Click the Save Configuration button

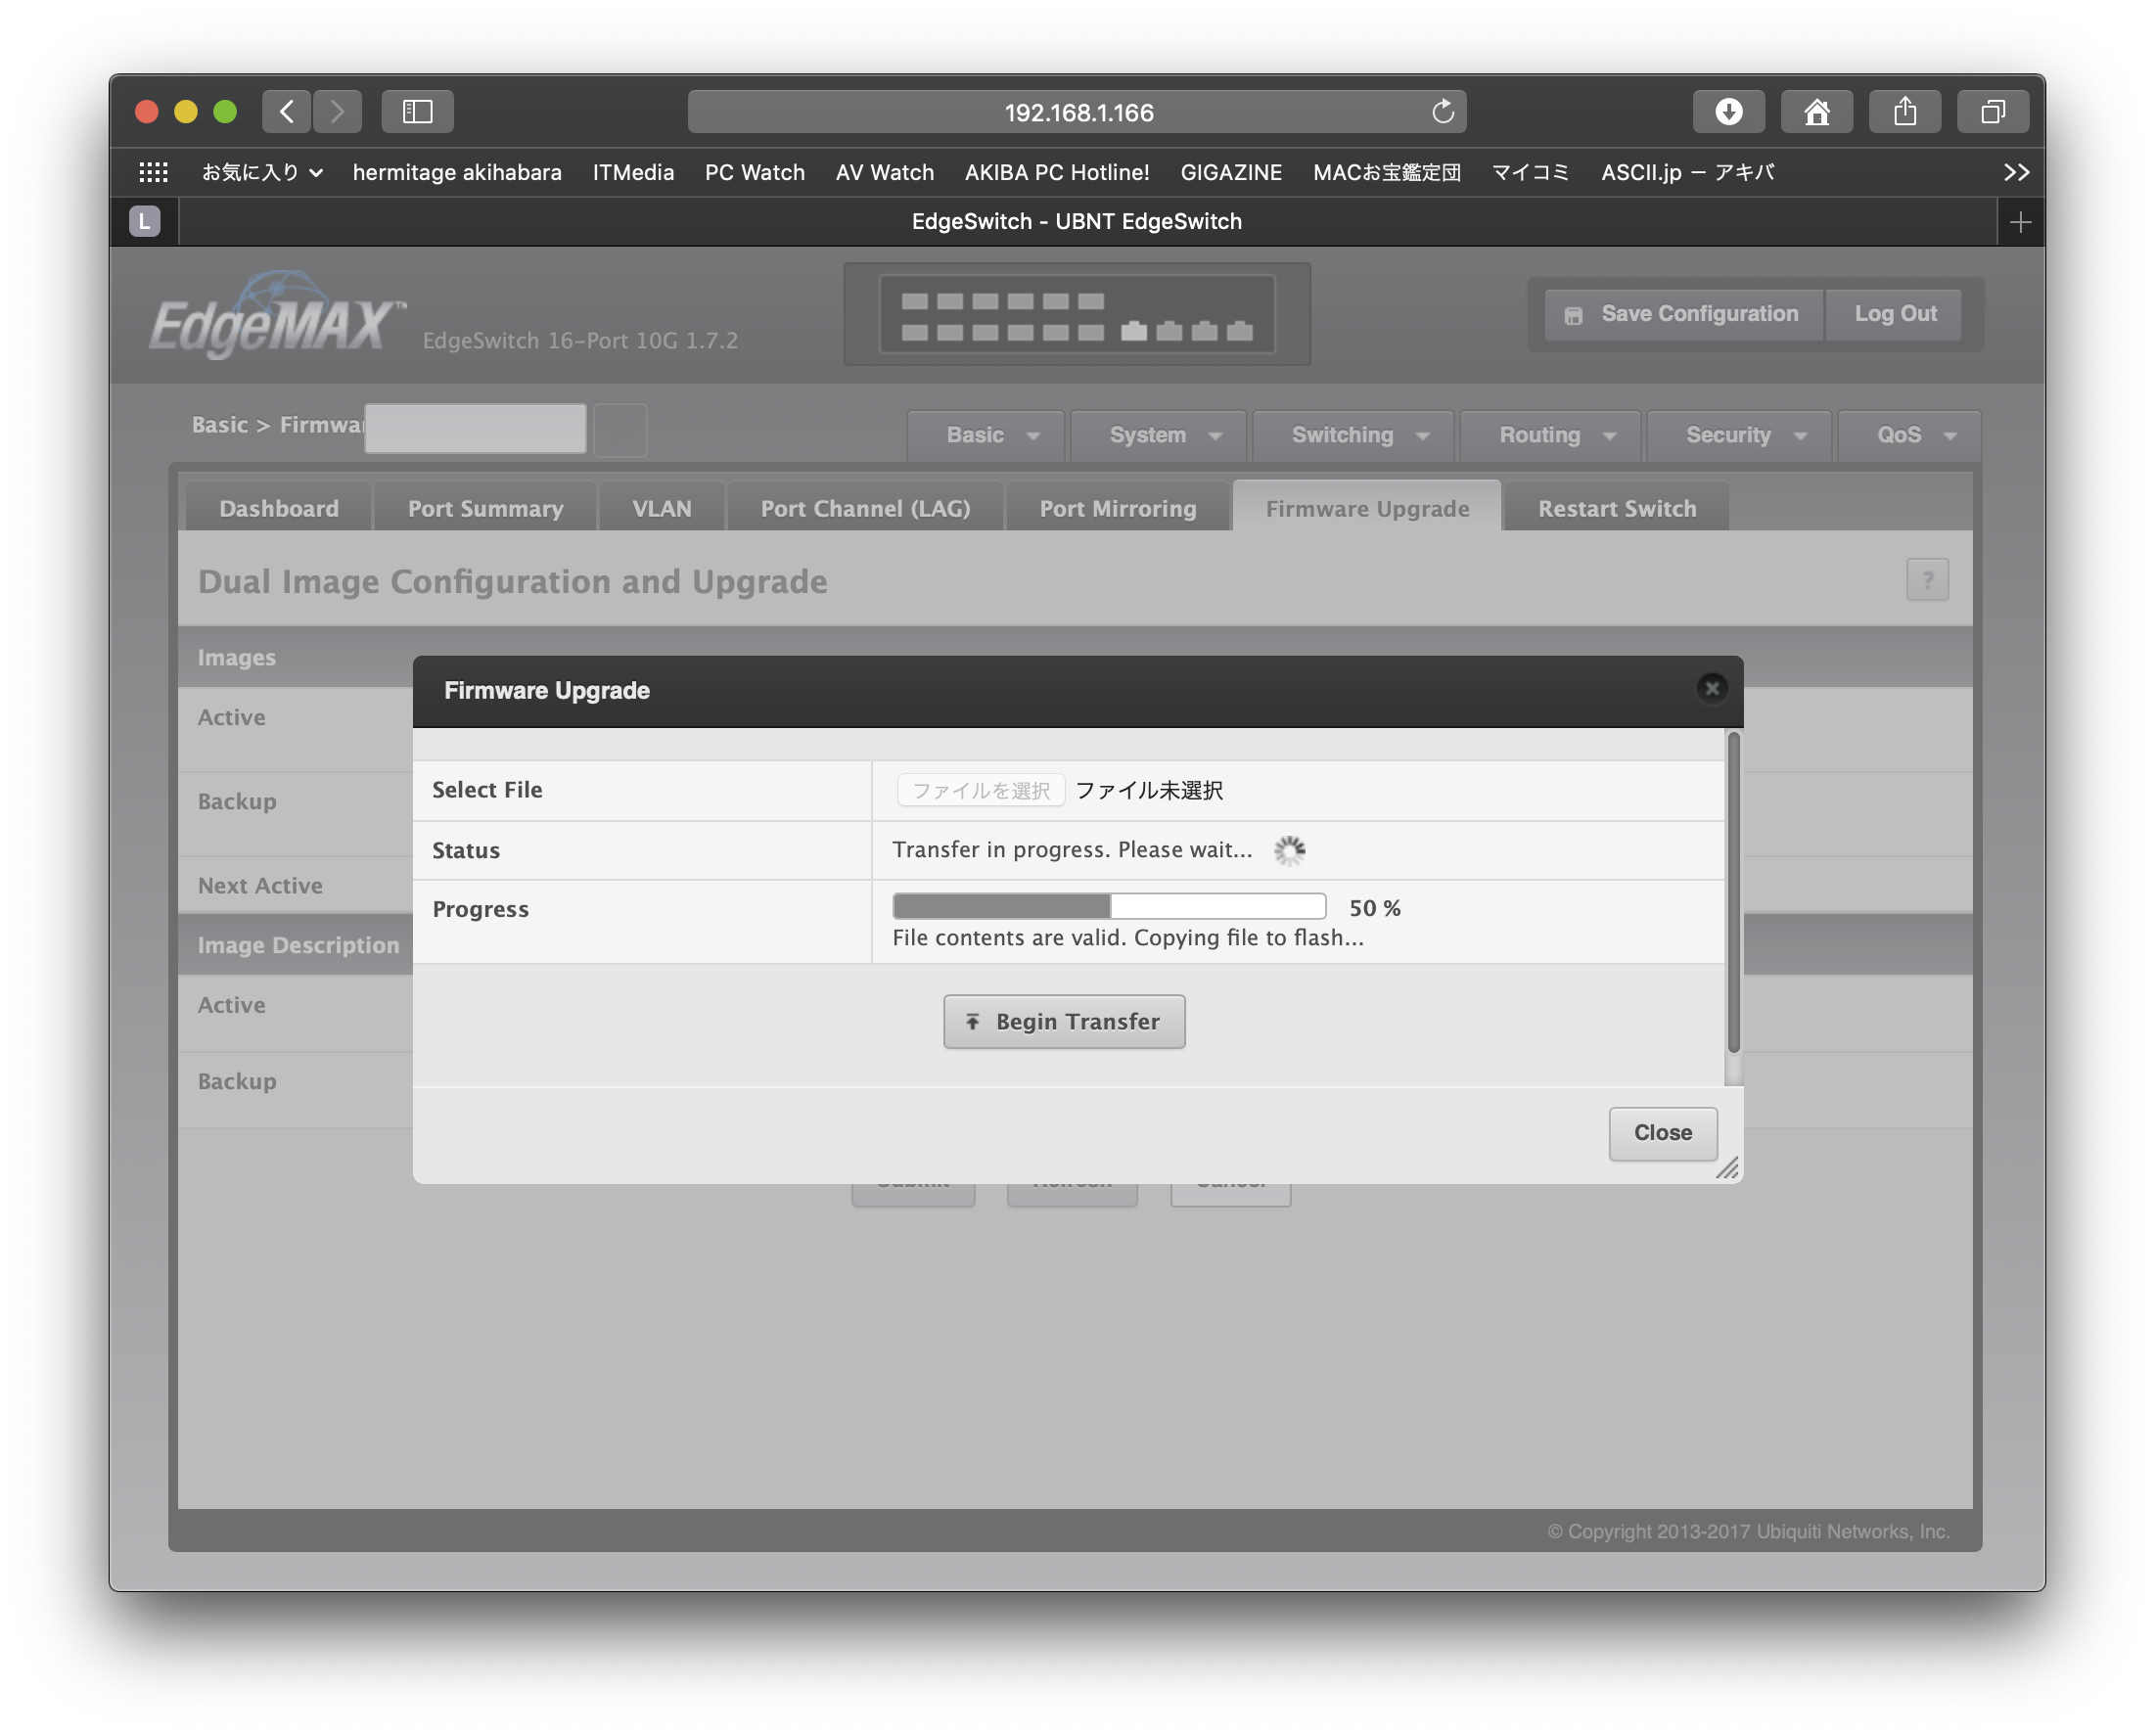tap(1683, 314)
